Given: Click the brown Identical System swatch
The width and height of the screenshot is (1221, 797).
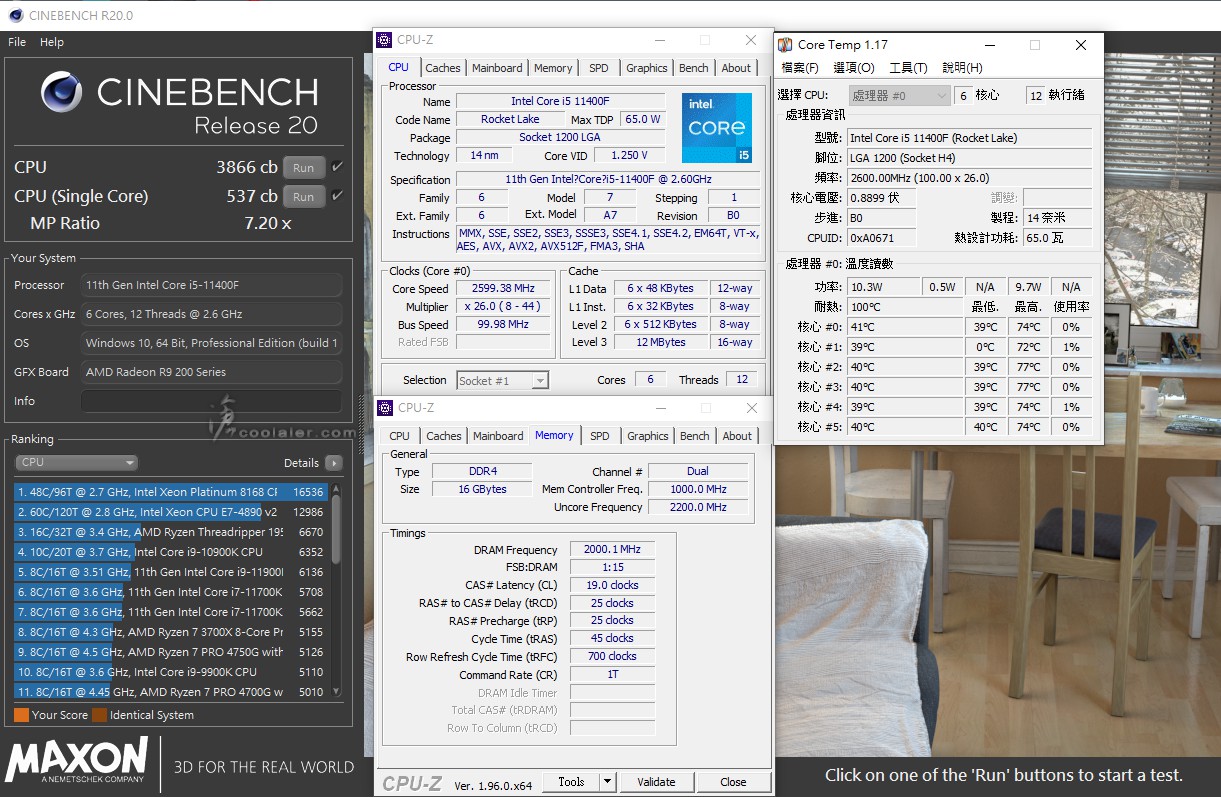Looking at the screenshot, I should [x=99, y=715].
